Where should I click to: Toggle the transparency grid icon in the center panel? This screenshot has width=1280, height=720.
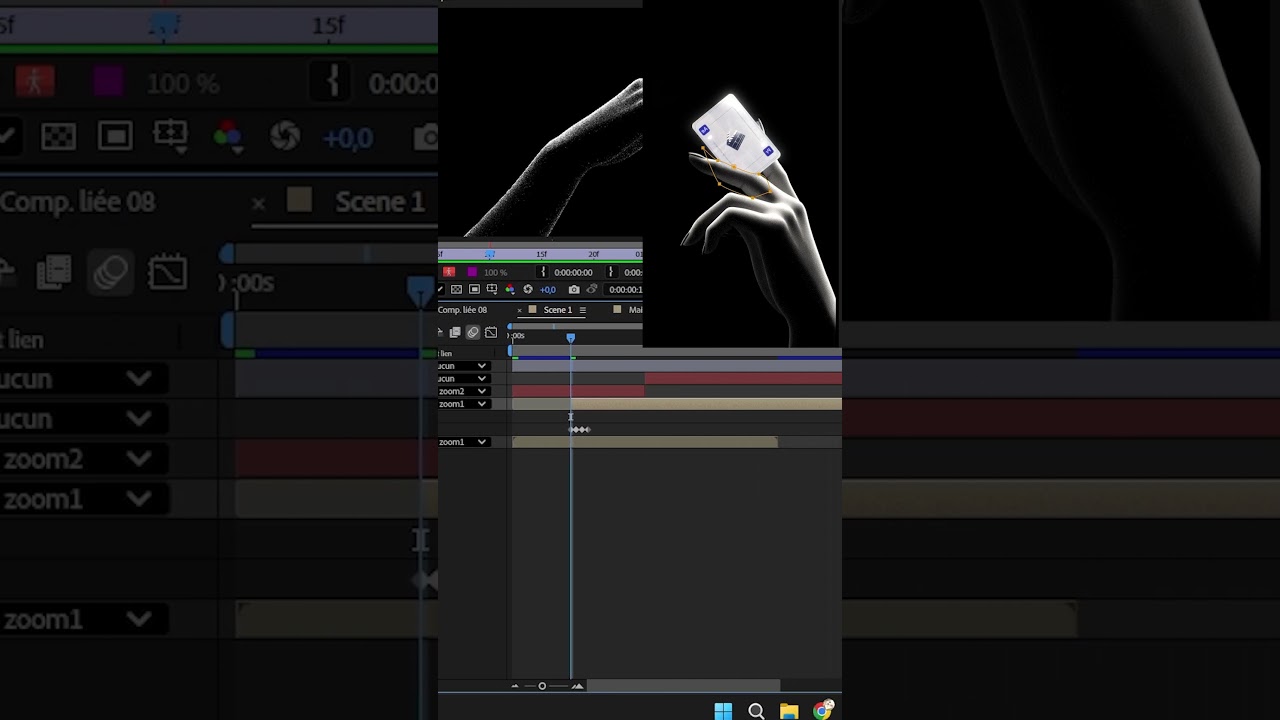[456, 290]
